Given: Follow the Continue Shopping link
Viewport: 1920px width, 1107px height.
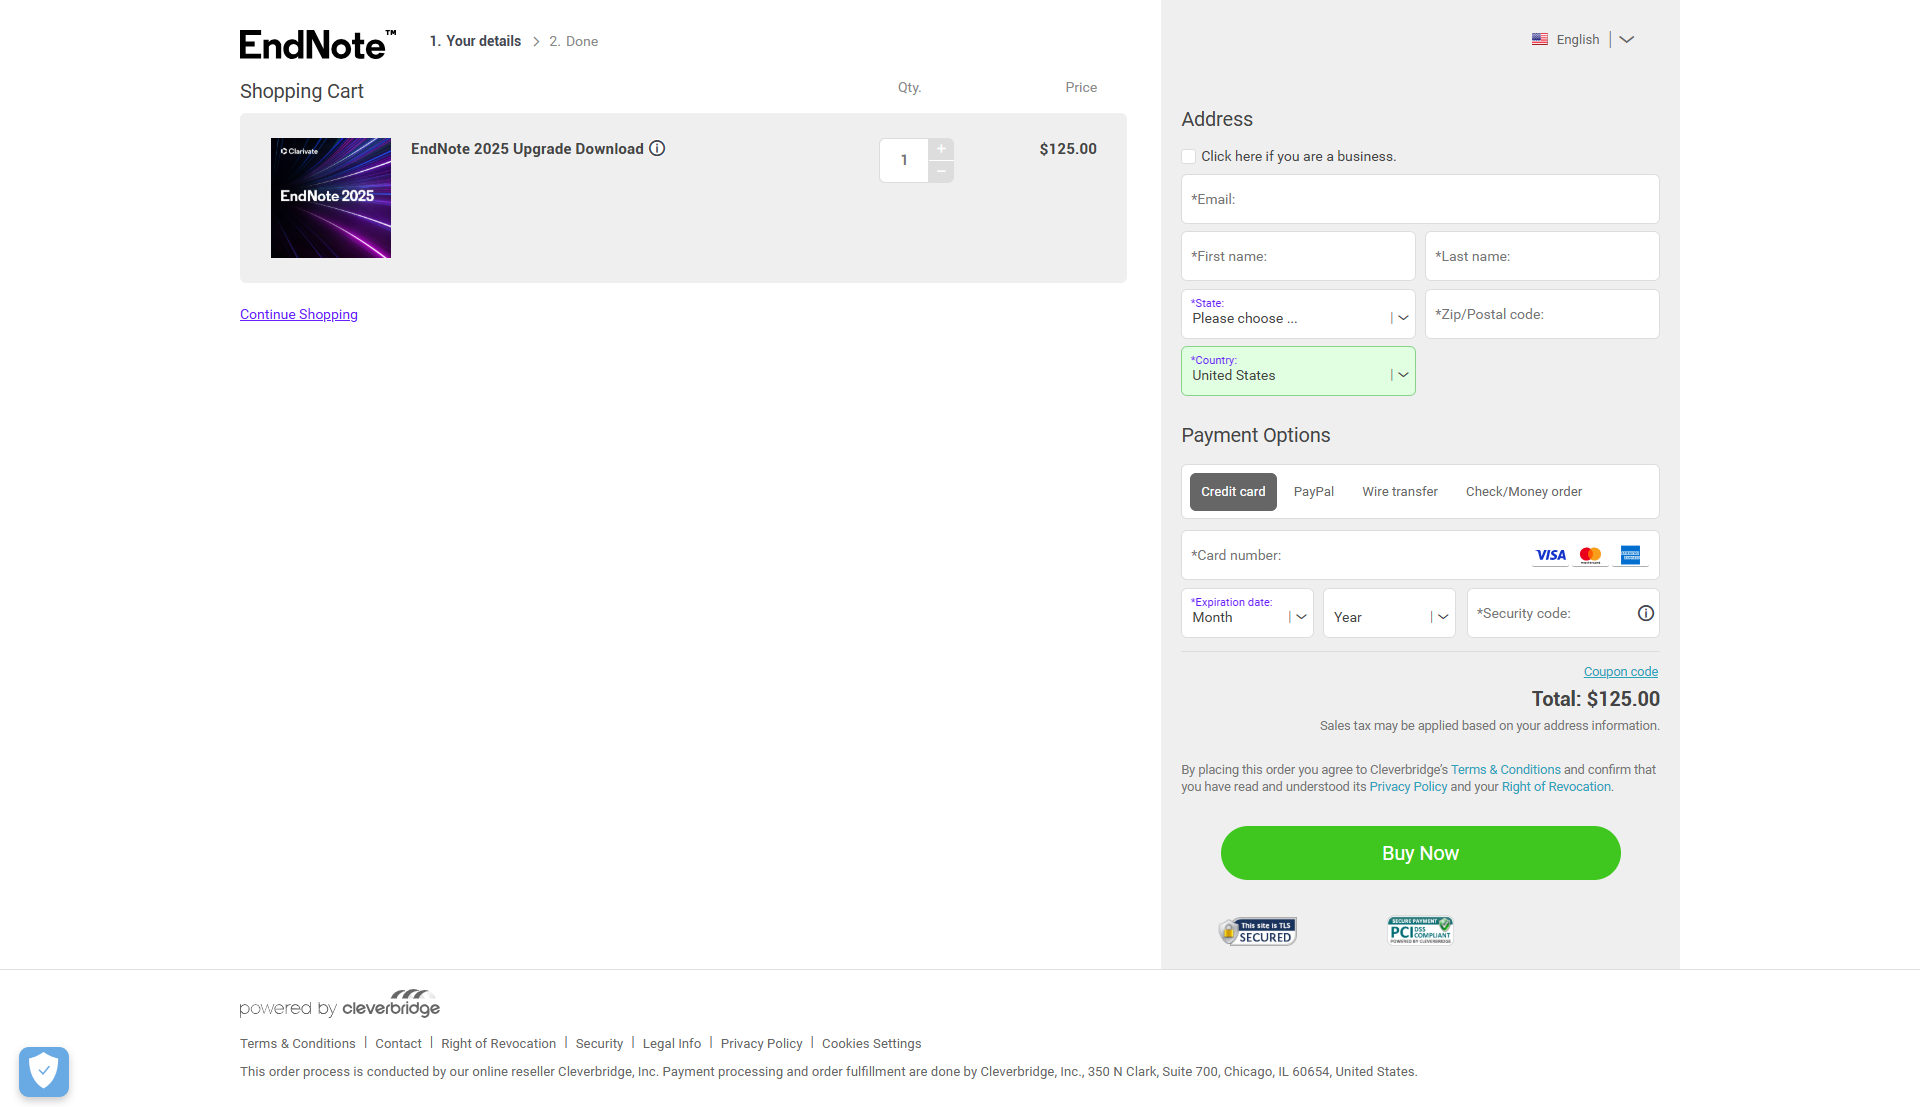Looking at the screenshot, I should coord(299,315).
